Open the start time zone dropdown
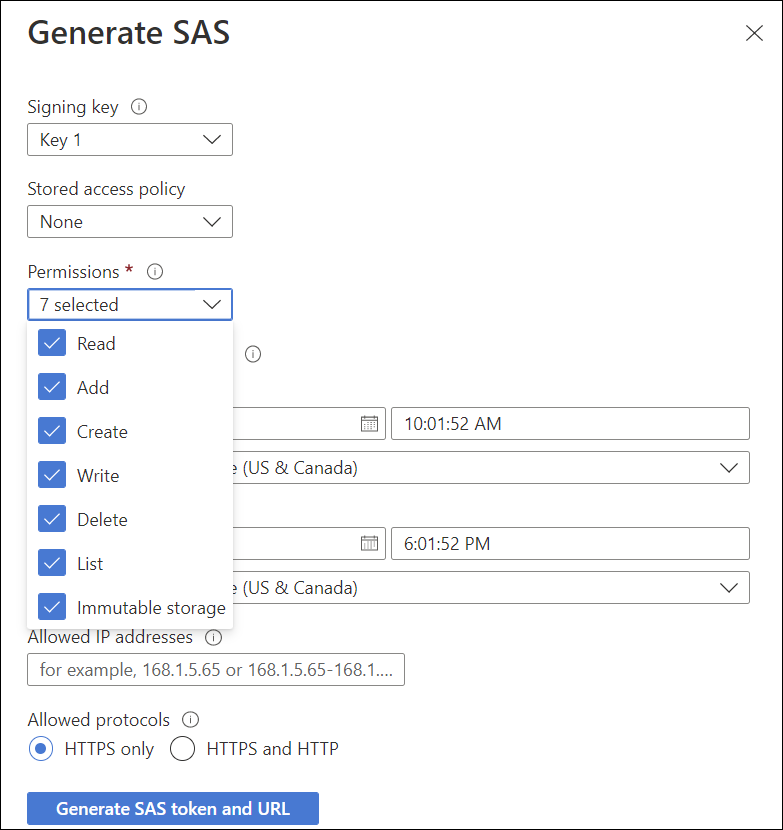Image resolution: width=783 pixels, height=830 pixels. coord(491,468)
